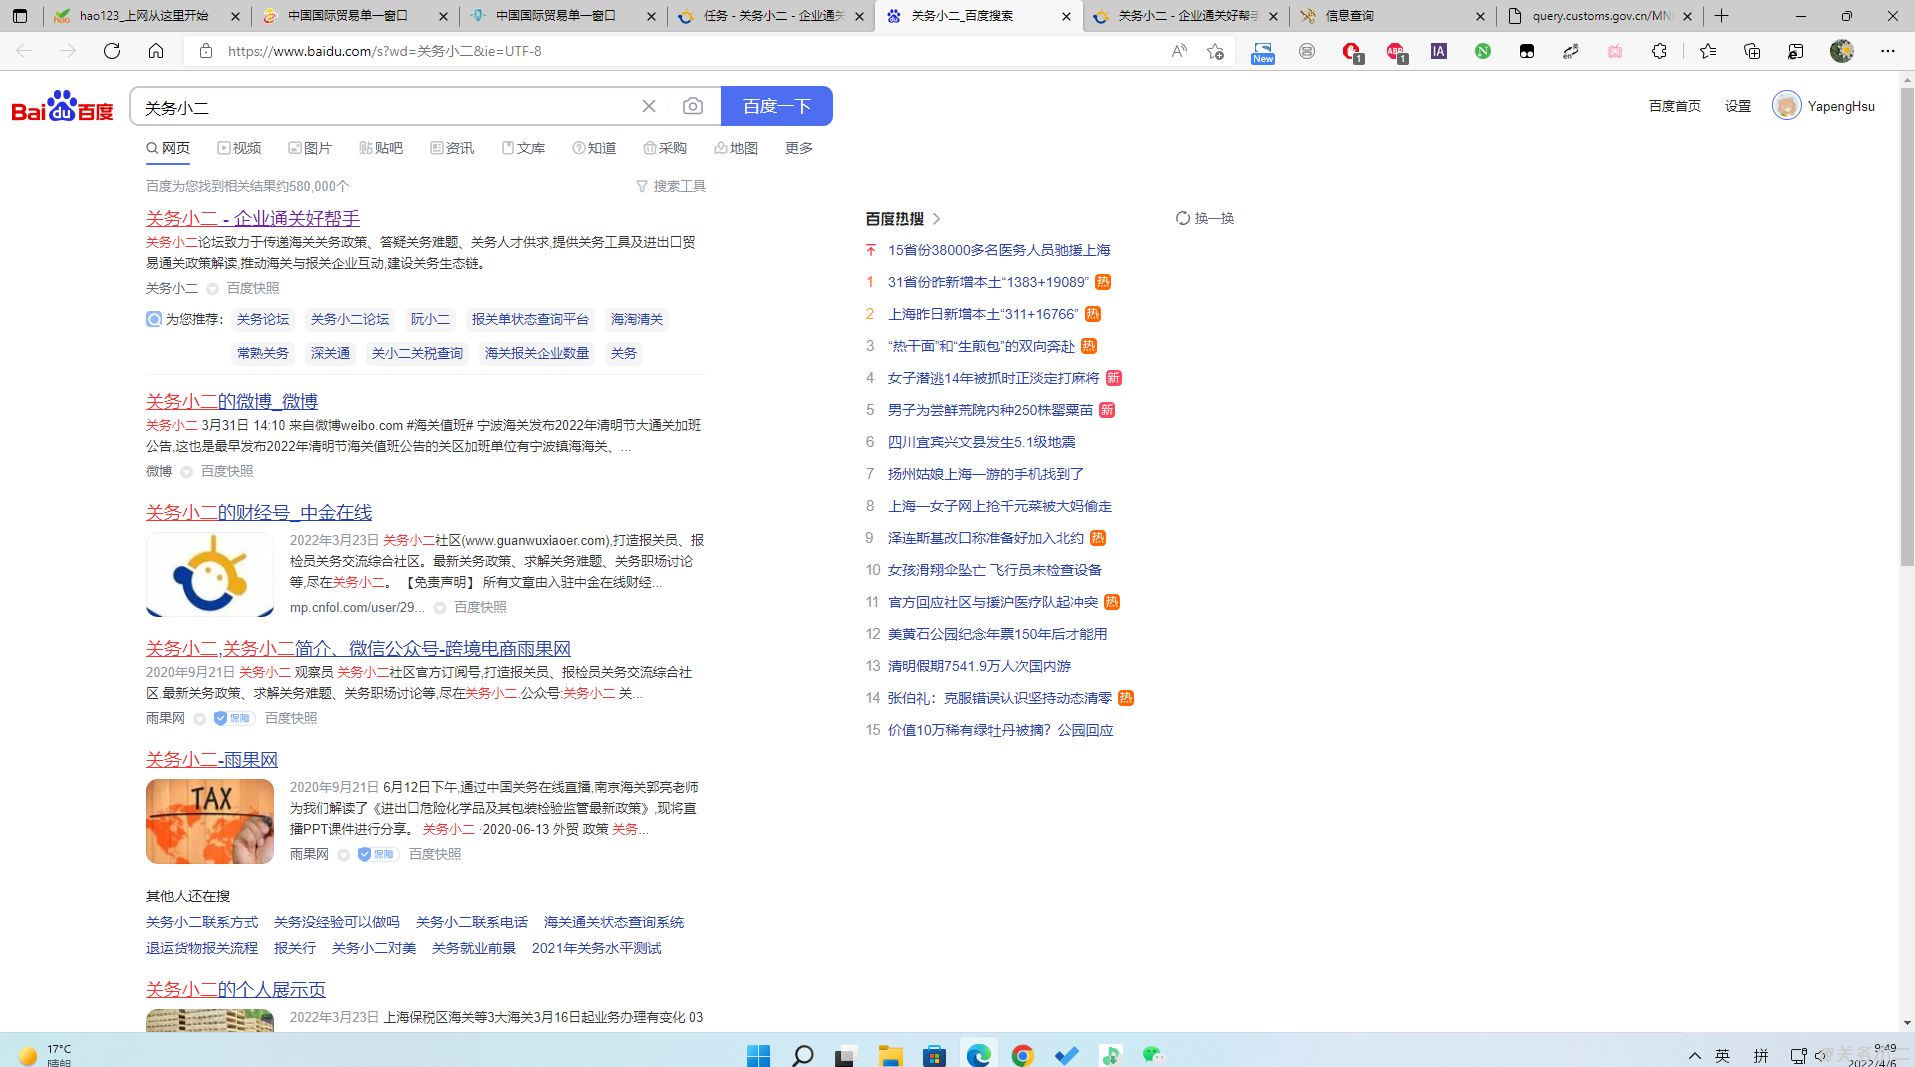
Task: Click the 关务小二 logo thumbnail
Action: (210, 575)
